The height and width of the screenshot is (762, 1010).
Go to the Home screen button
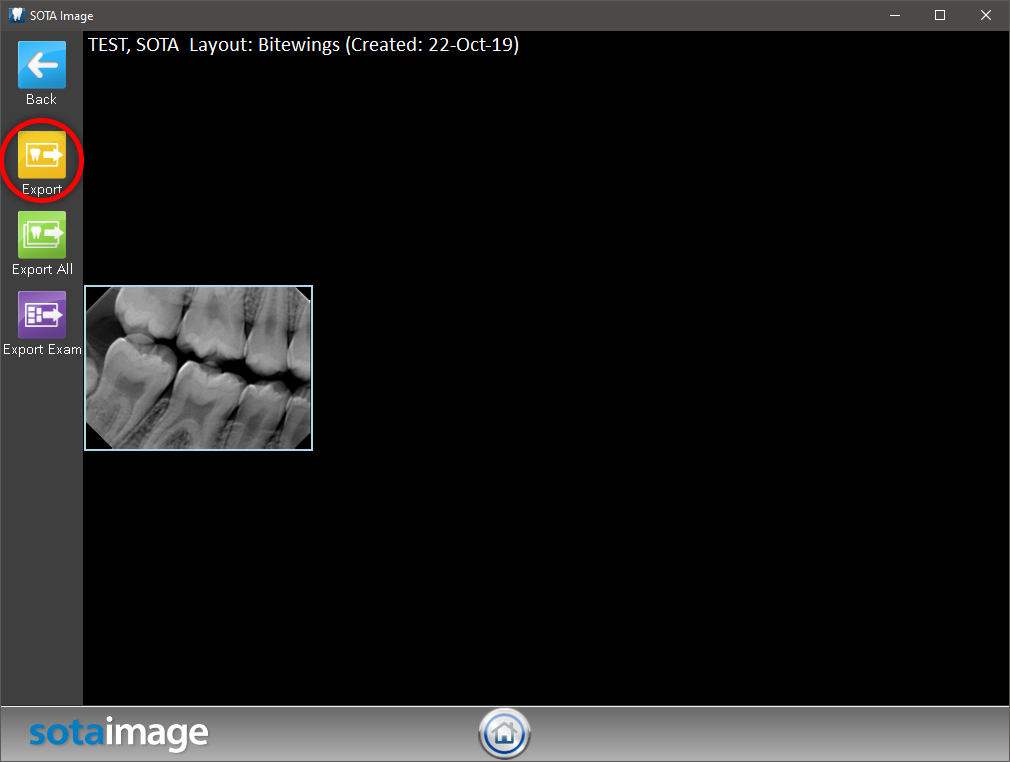click(504, 734)
